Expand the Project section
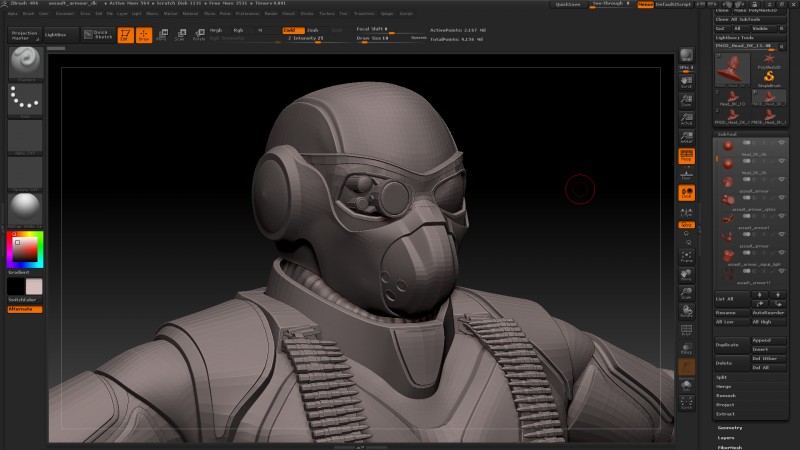This screenshot has height=450, width=800. click(x=725, y=405)
